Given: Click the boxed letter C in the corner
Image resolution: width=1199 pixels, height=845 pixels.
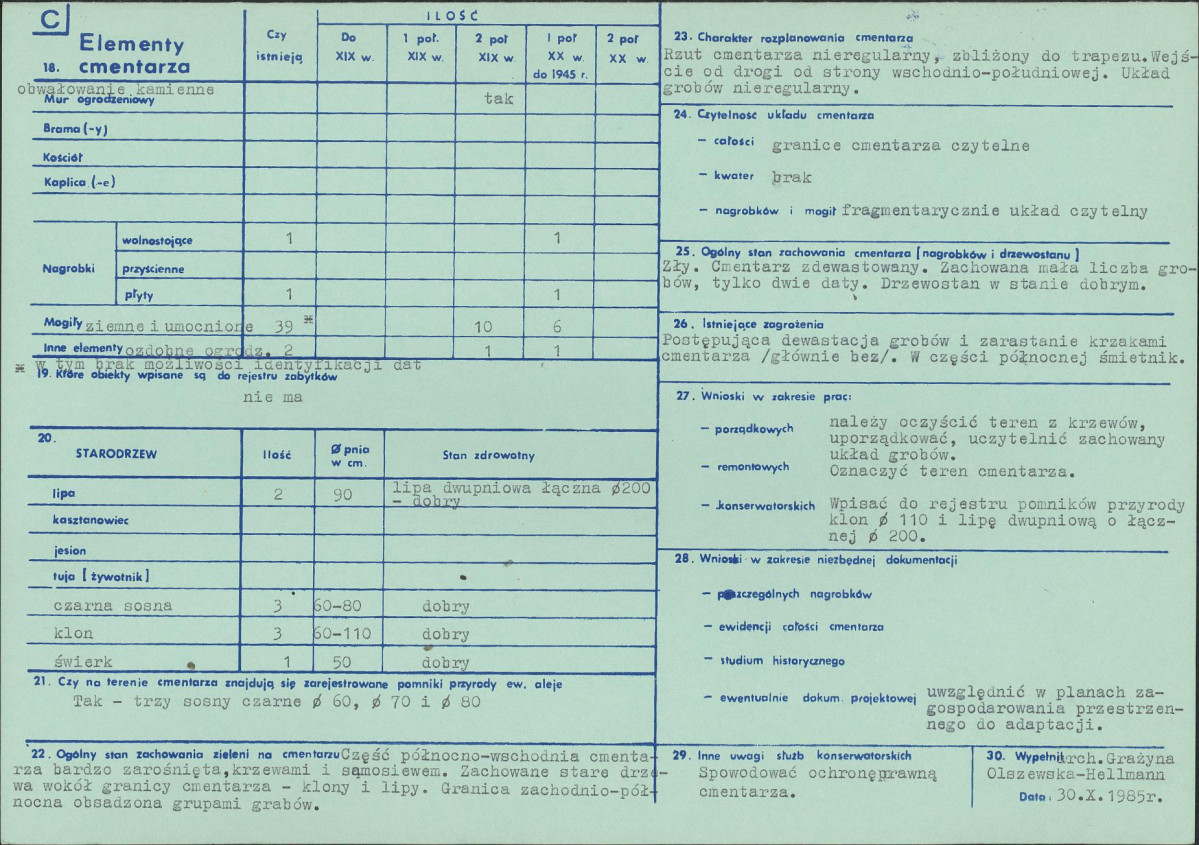Looking at the screenshot, I should coord(50,19).
